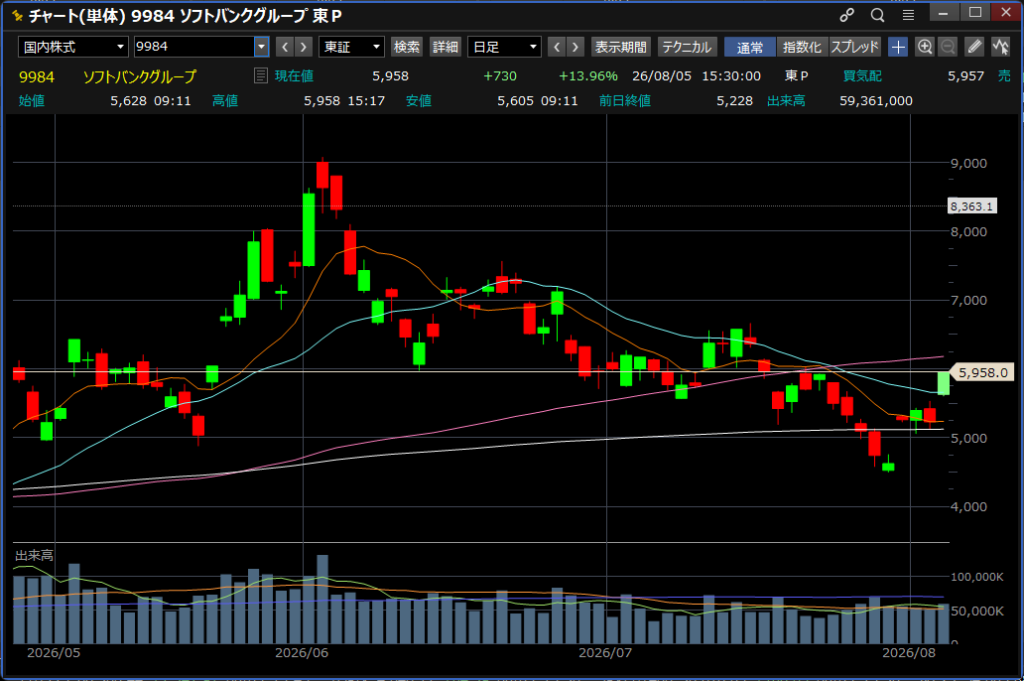1024x681 pixels.
Task: Expand the 国内株式 dropdown
Action: click(72, 46)
